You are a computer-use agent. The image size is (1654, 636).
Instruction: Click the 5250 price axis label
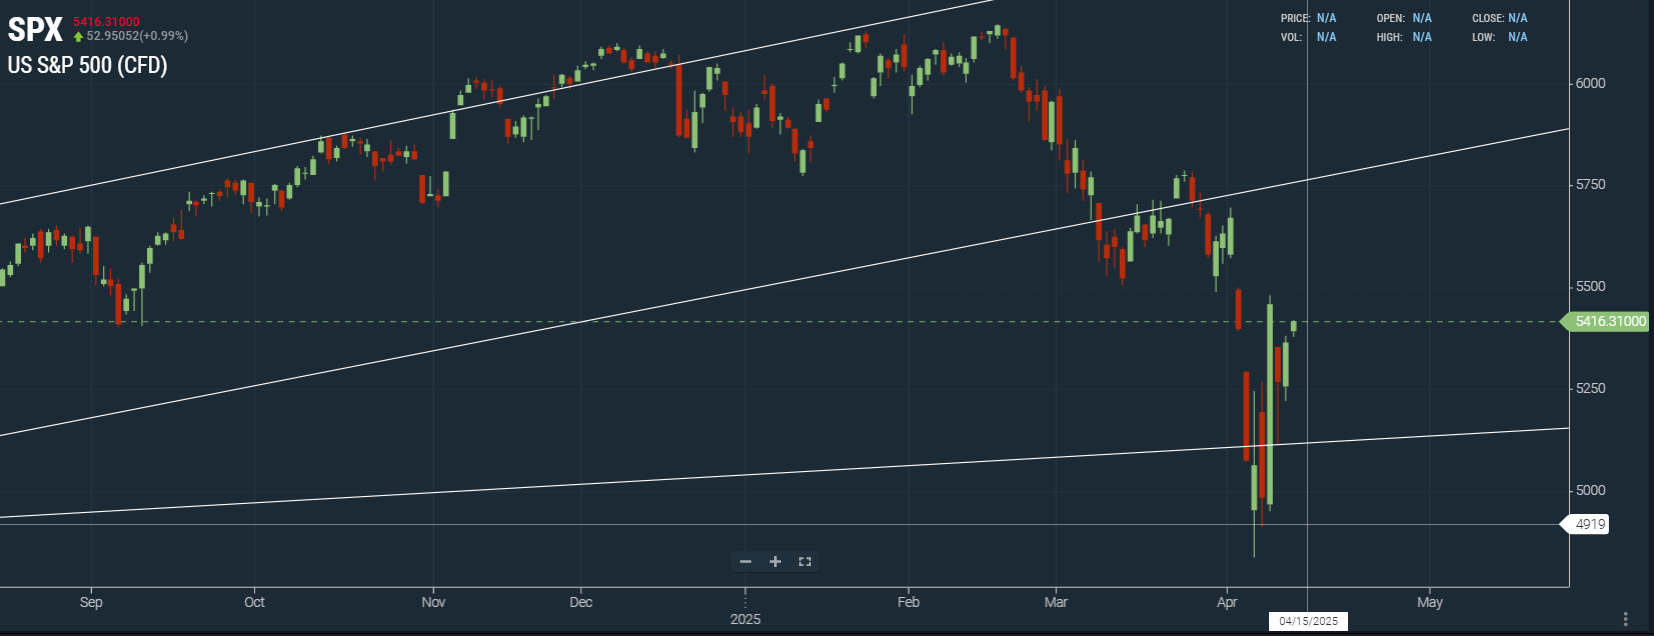tap(1590, 389)
